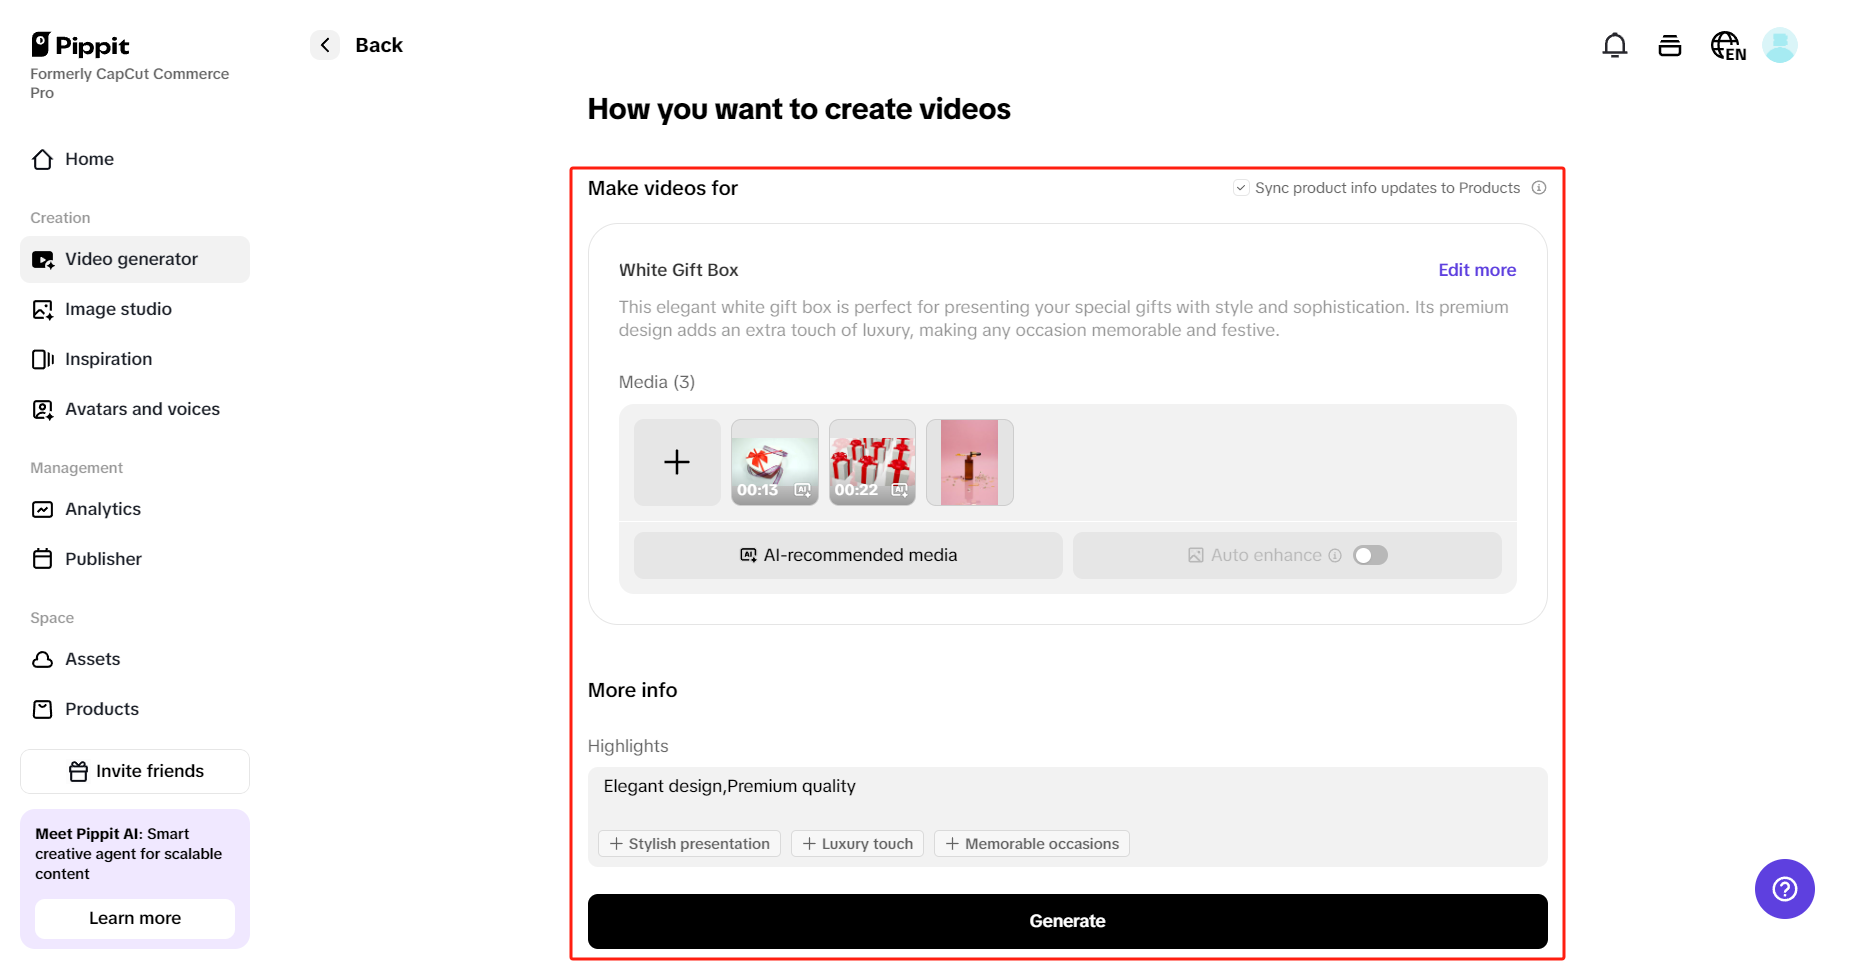
Task: Open the user profile avatar menu
Action: point(1780,45)
